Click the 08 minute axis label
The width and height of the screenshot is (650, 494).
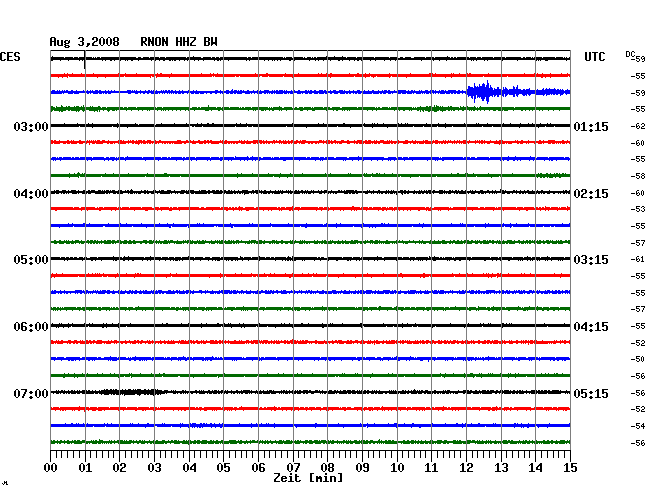327,468
